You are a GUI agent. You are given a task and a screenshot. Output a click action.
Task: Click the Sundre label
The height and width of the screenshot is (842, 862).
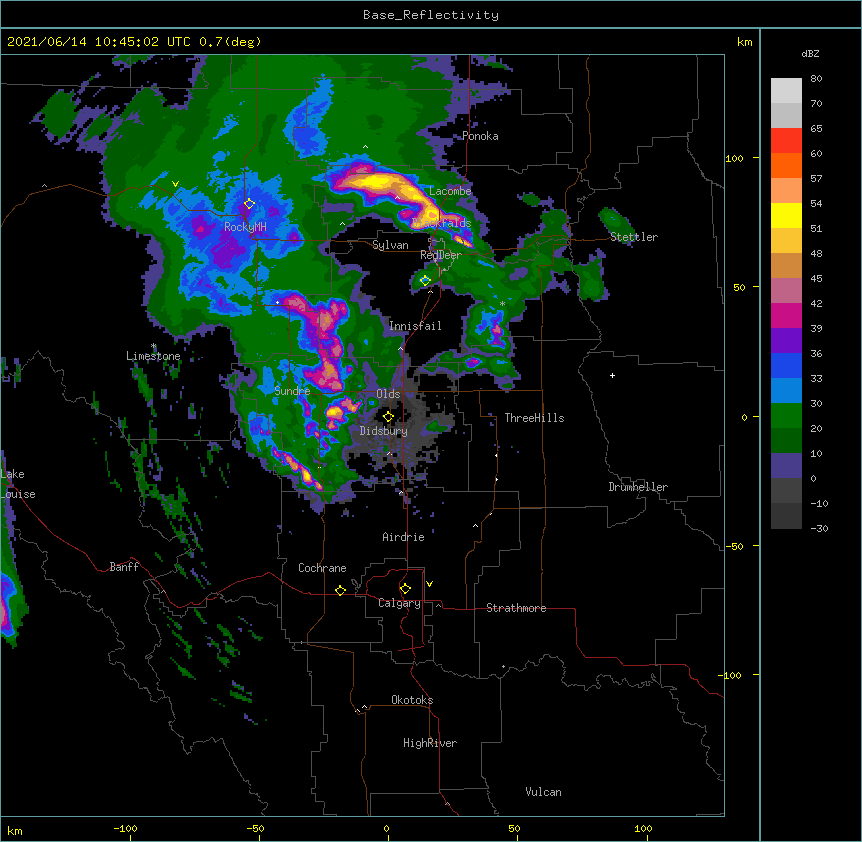click(292, 391)
